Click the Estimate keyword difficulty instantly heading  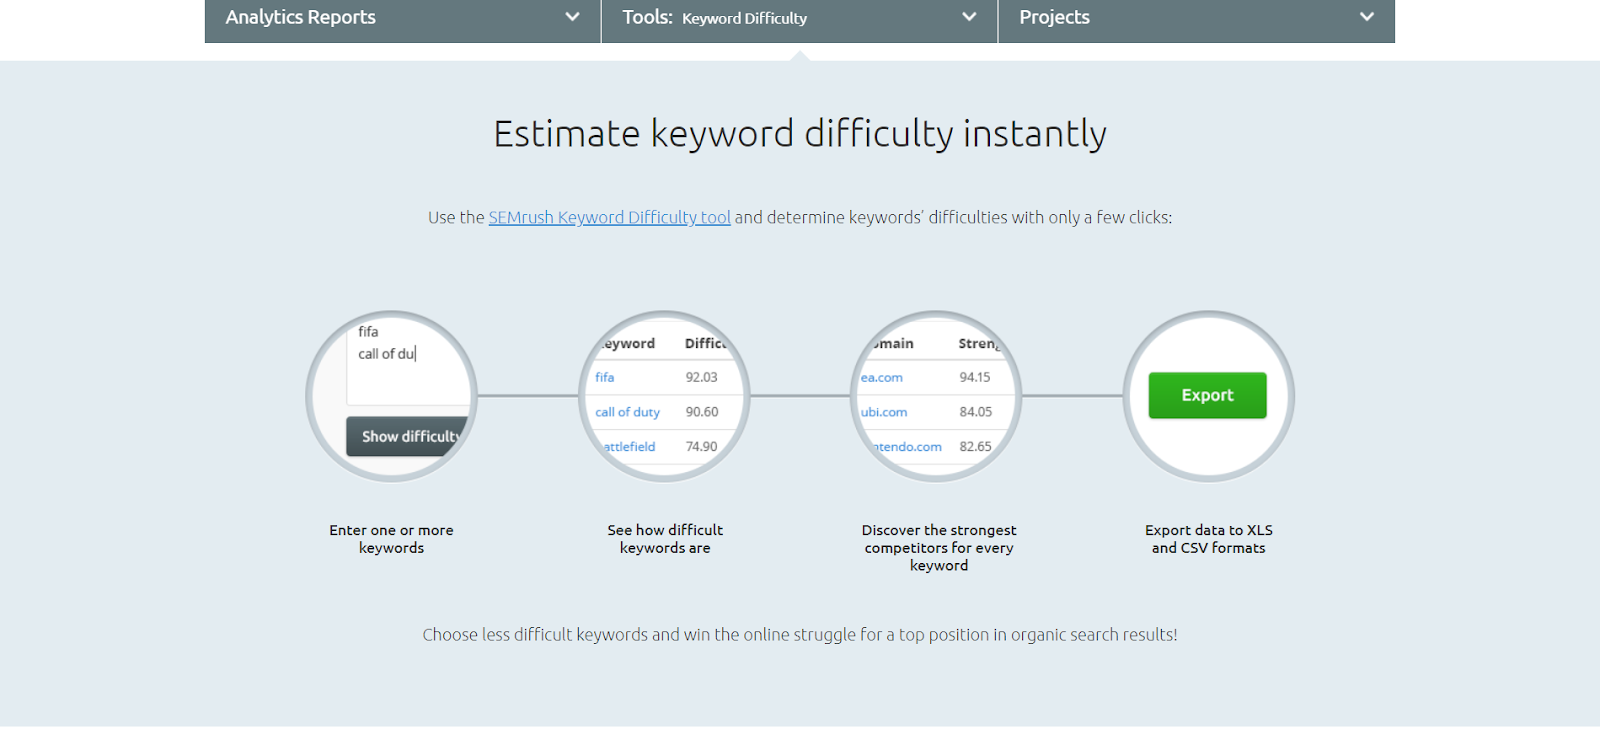click(x=800, y=133)
